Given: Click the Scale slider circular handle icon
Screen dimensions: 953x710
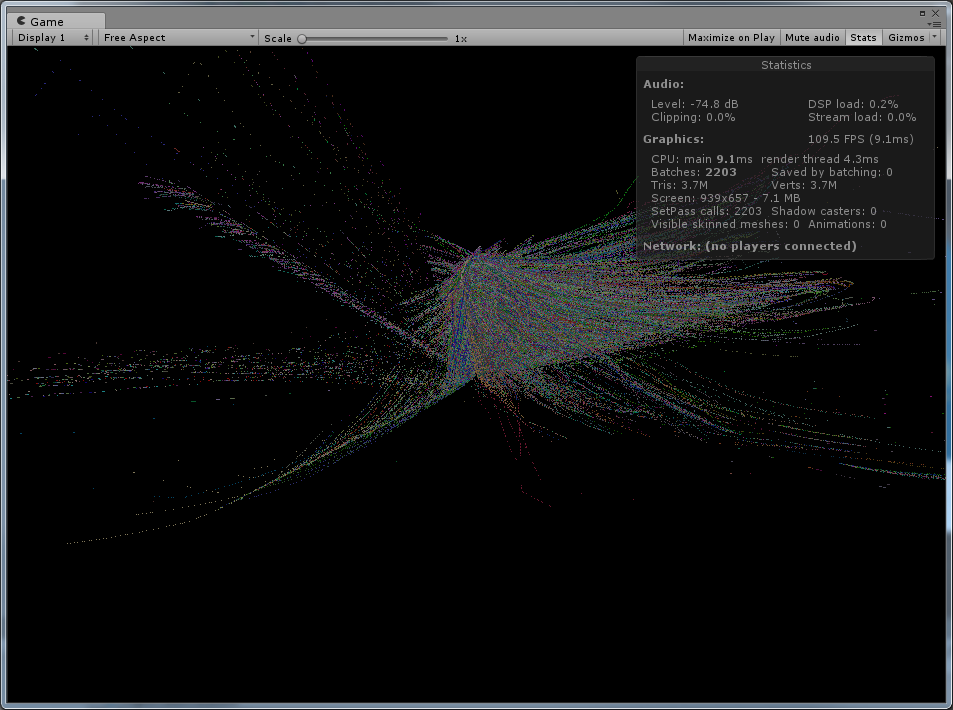Looking at the screenshot, I should tap(301, 38).
